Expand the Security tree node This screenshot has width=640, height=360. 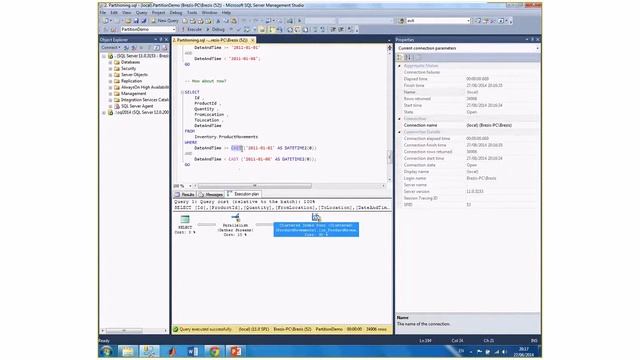[x=110, y=69]
